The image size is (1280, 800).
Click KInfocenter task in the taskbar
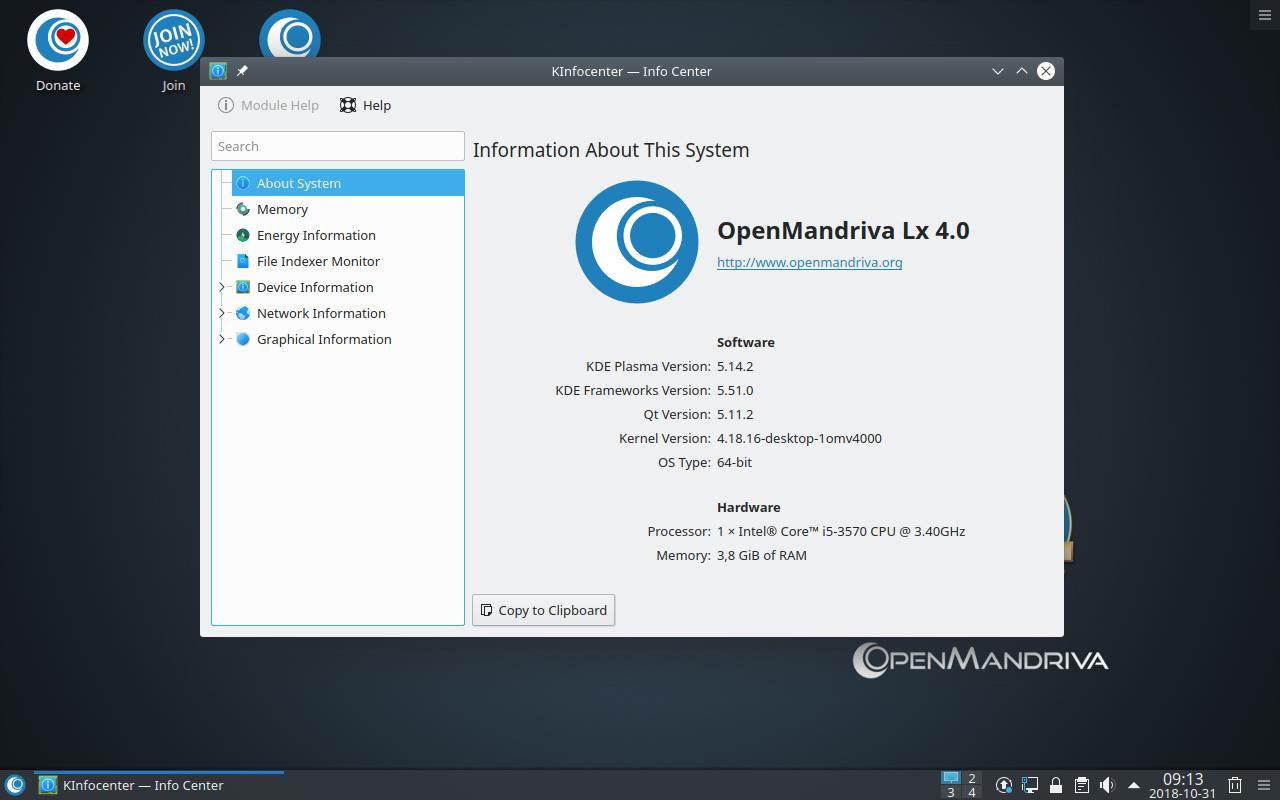pyautogui.click(x=159, y=785)
